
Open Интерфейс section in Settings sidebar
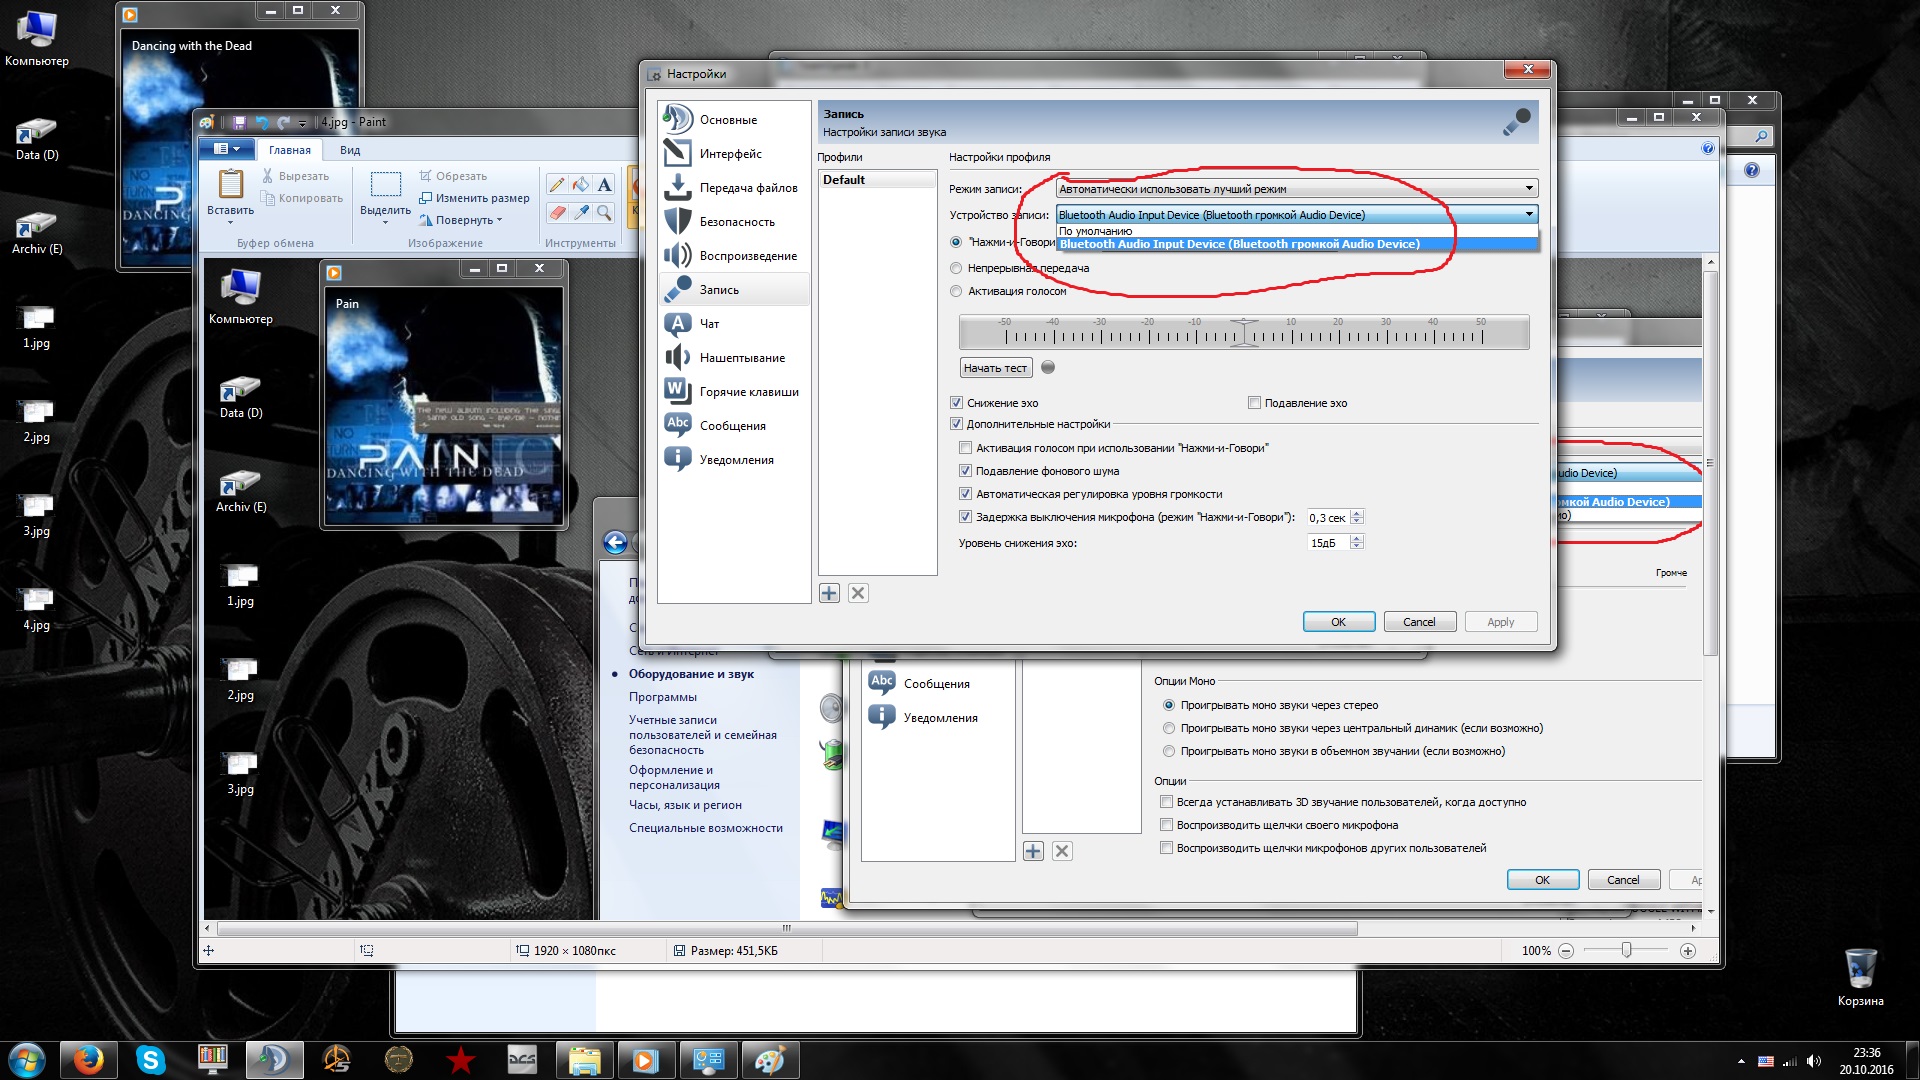733,154
